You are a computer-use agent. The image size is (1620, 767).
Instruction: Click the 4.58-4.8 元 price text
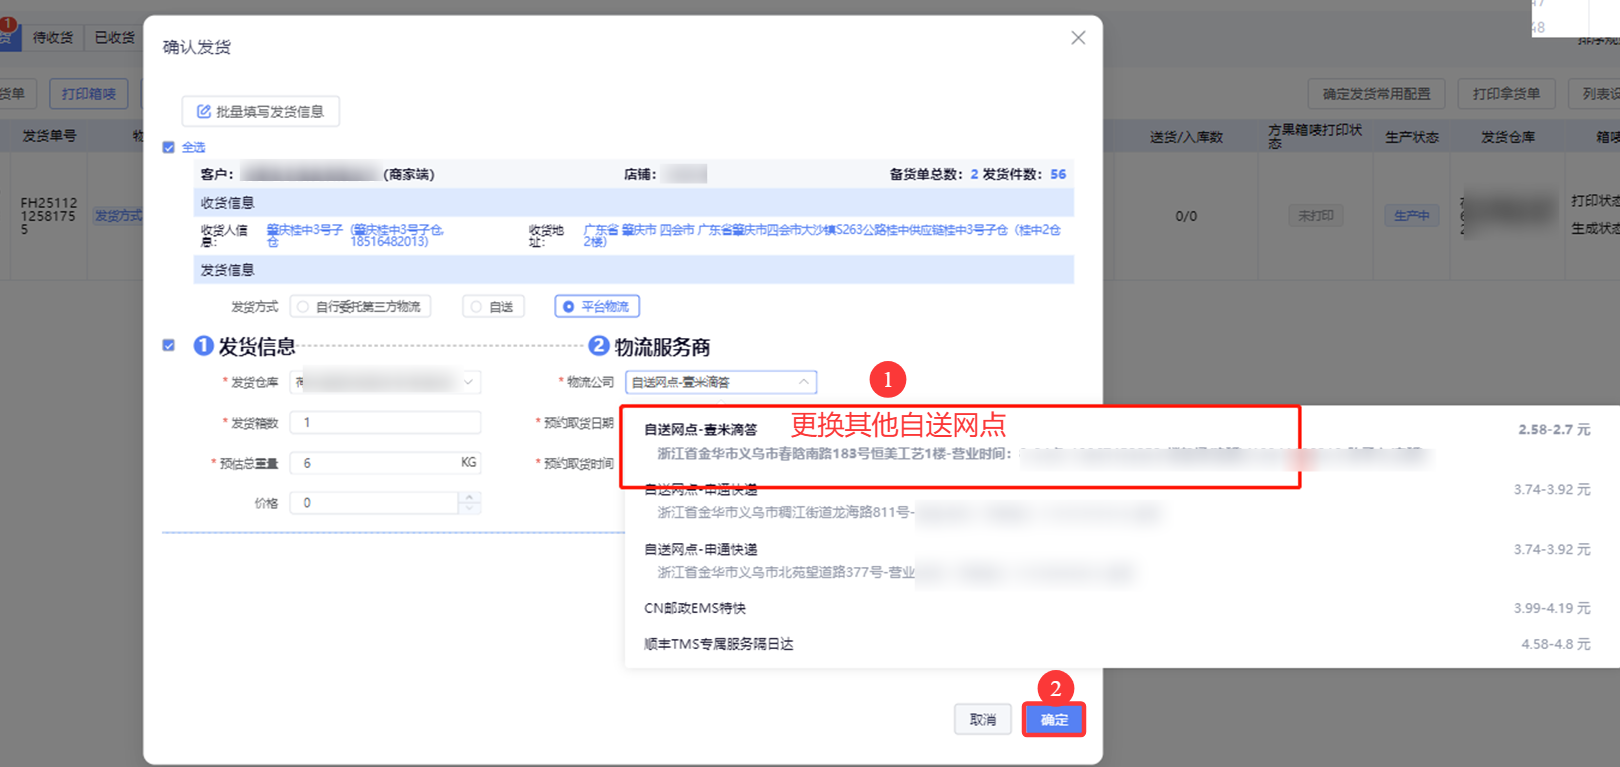(1556, 644)
